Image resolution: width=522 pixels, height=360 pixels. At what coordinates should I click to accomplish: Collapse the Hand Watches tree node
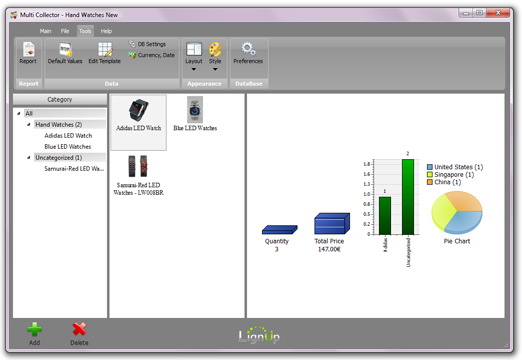pyautogui.click(x=29, y=124)
